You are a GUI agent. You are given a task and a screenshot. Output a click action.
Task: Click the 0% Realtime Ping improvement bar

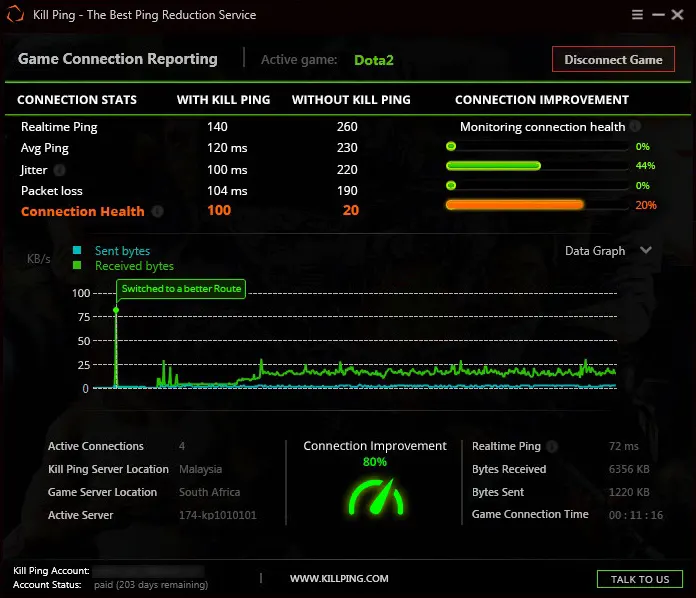pos(537,146)
